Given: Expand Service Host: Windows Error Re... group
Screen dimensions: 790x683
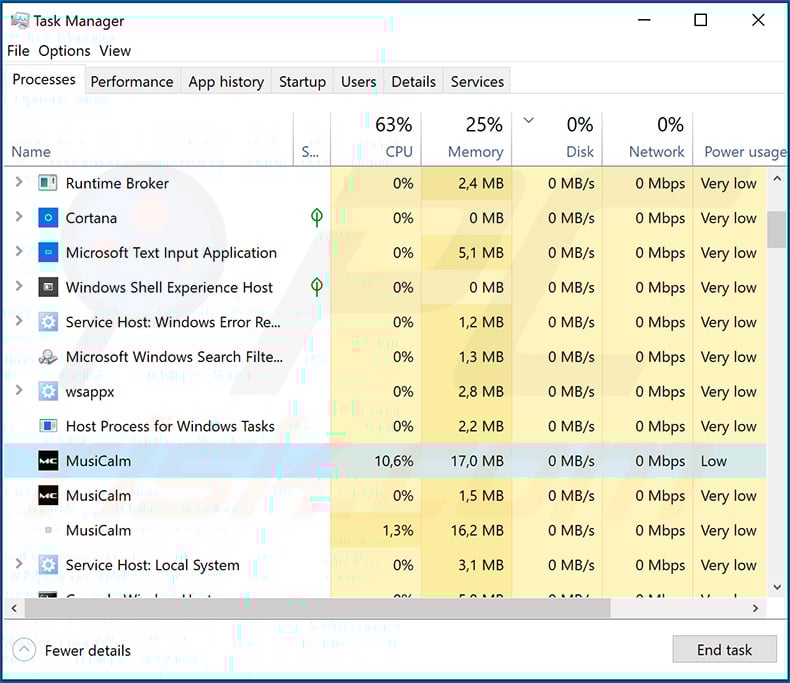Looking at the screenshot, I should 19,321.
